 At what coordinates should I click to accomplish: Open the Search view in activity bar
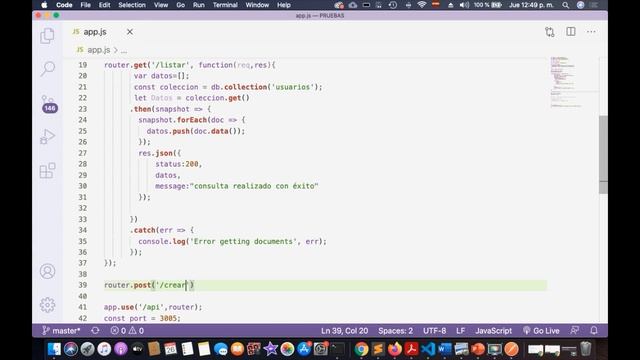[x=47, y=69]
